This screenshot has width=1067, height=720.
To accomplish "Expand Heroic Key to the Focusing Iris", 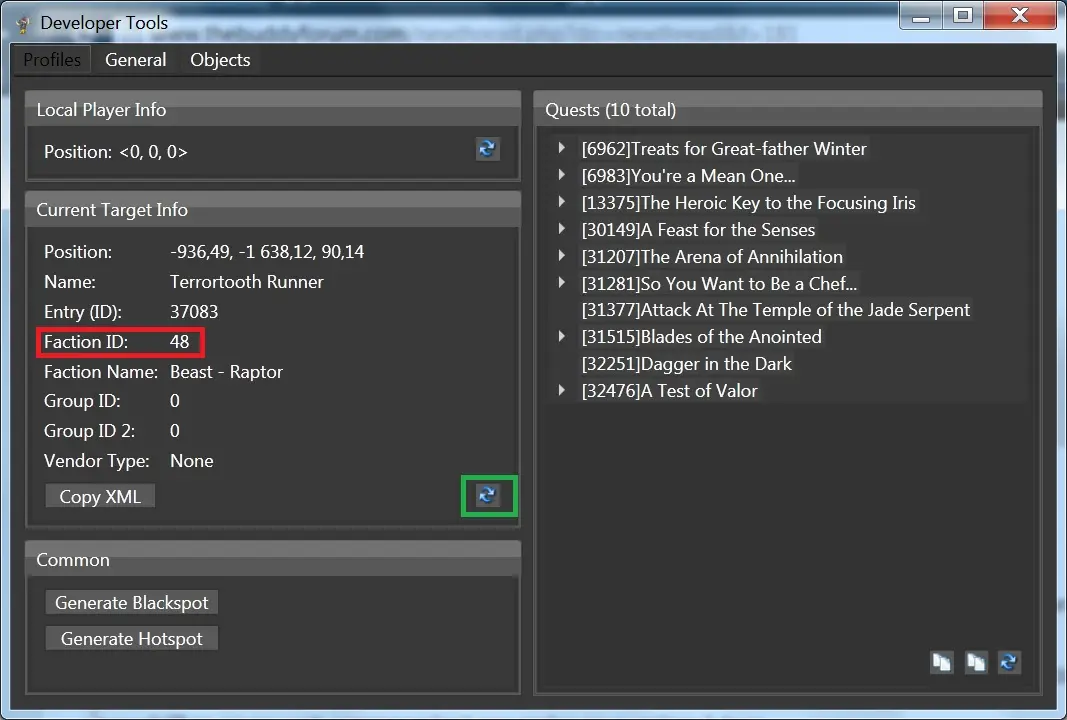I will point(562,203).
